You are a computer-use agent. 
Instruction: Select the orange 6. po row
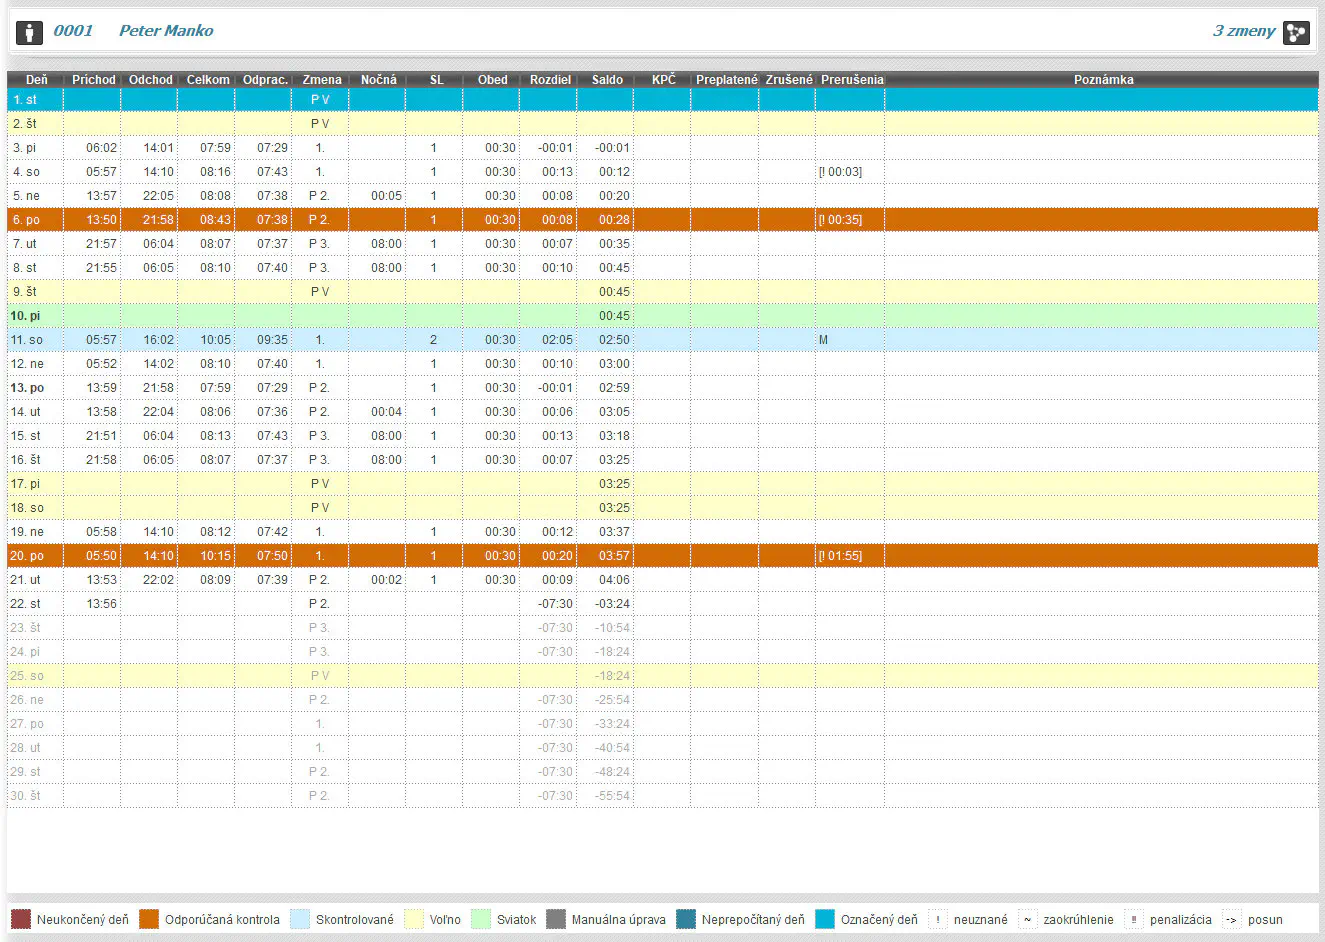click(x=663, y=220)
